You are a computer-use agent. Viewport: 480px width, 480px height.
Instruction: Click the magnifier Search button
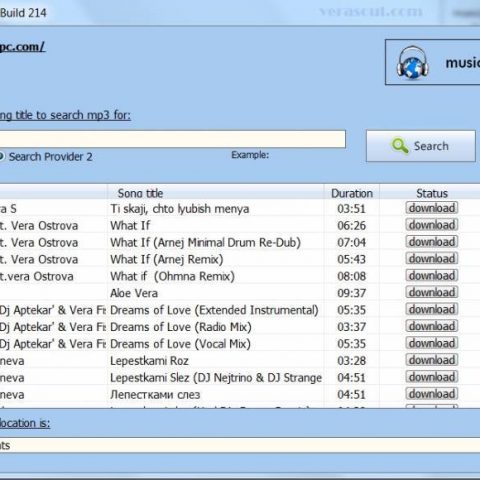[421, 146]
